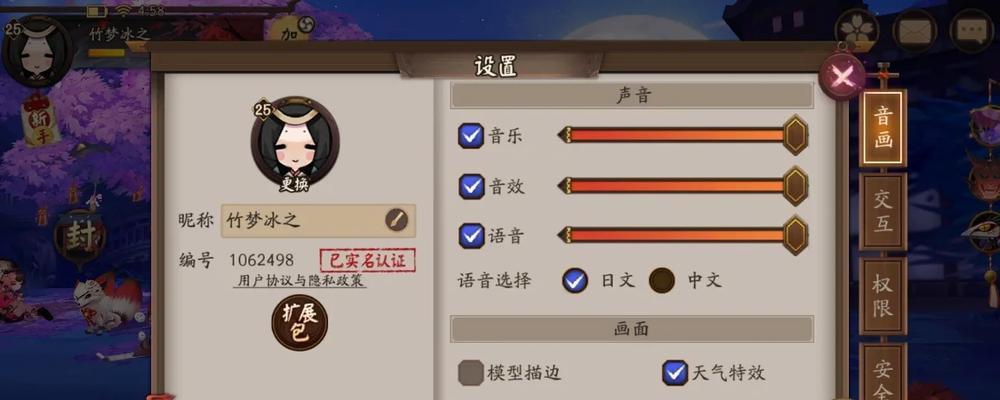Toggle the 音乐 music checkbox
Viewport: 1000px width, 400px height.
[471, 135]
